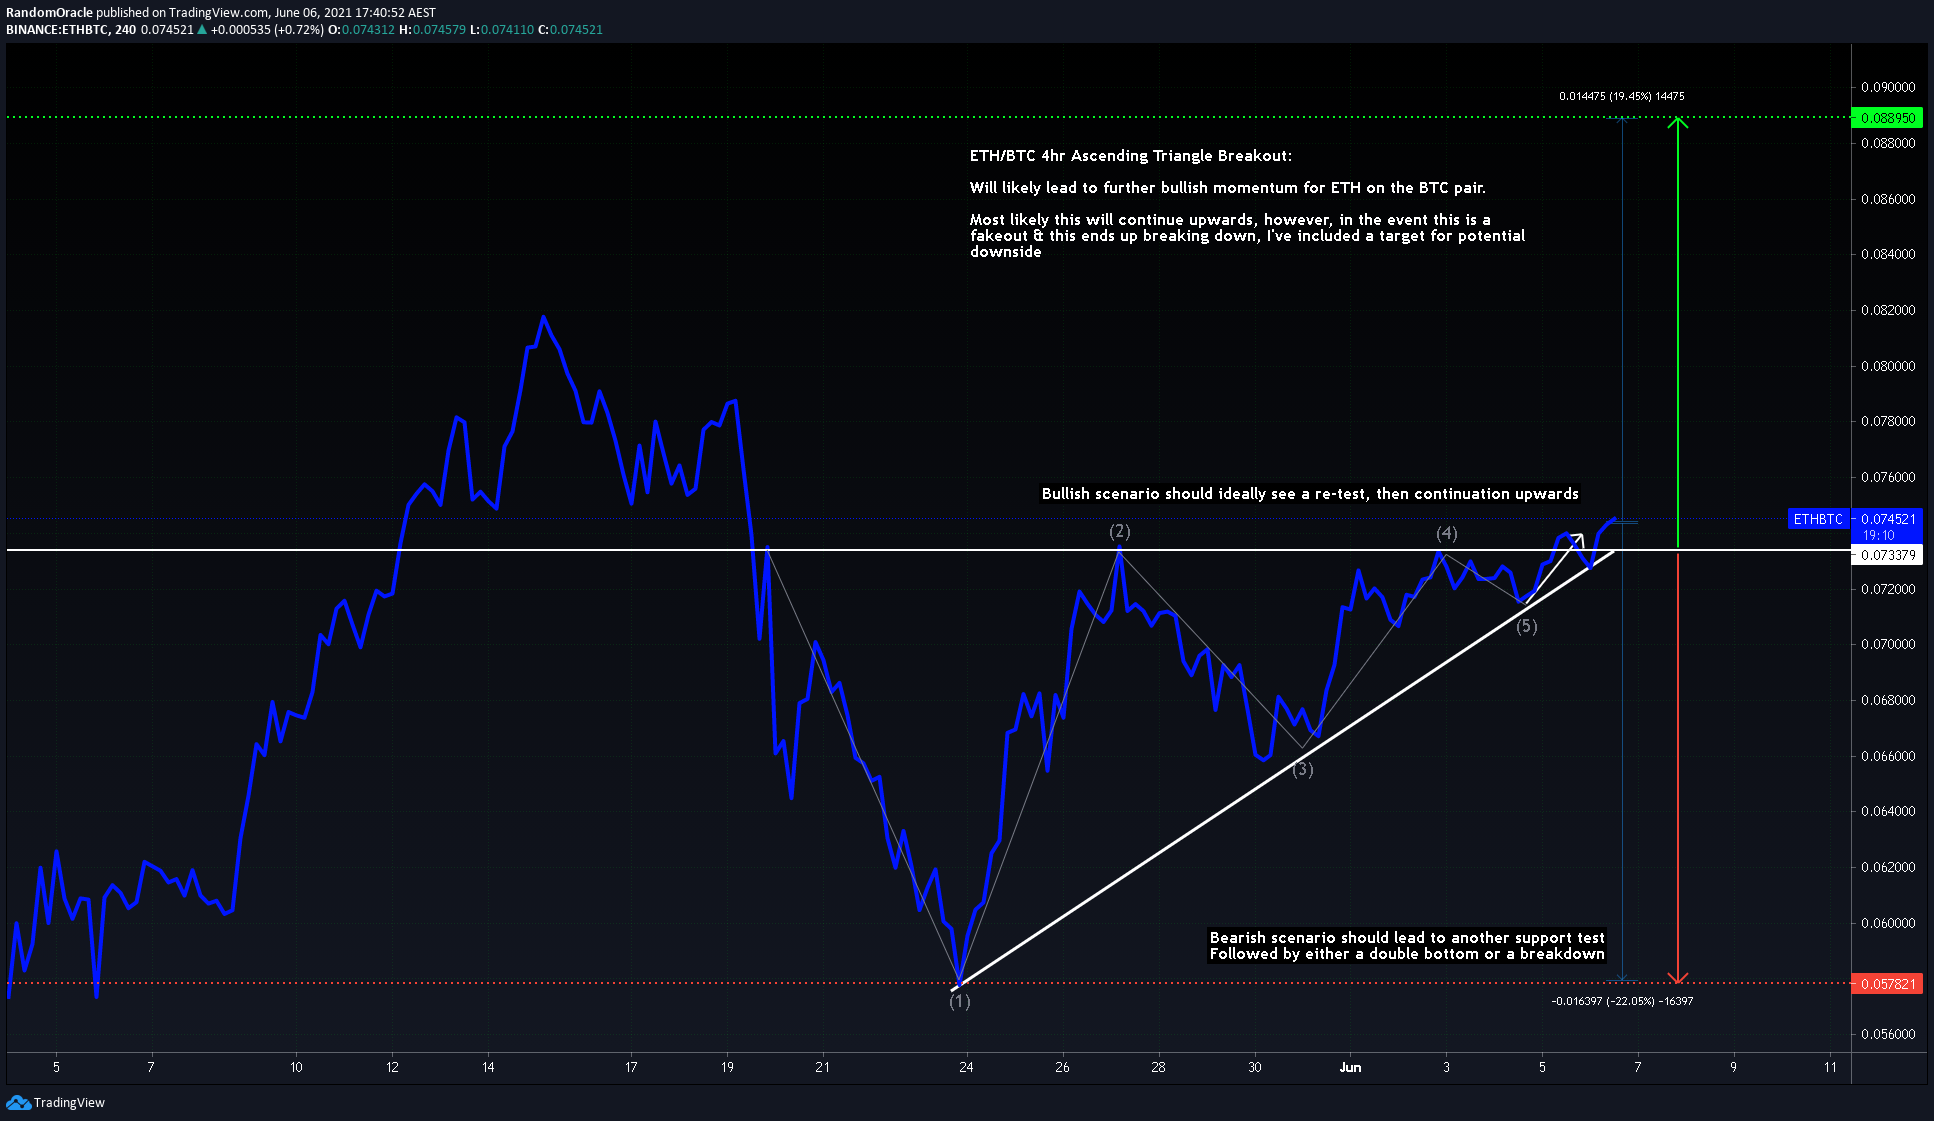This screenshot has height=1121, width=1934.
Task: Click the TradingView wordmark text
Action: pyautogui.click(x=69, y=1103)
